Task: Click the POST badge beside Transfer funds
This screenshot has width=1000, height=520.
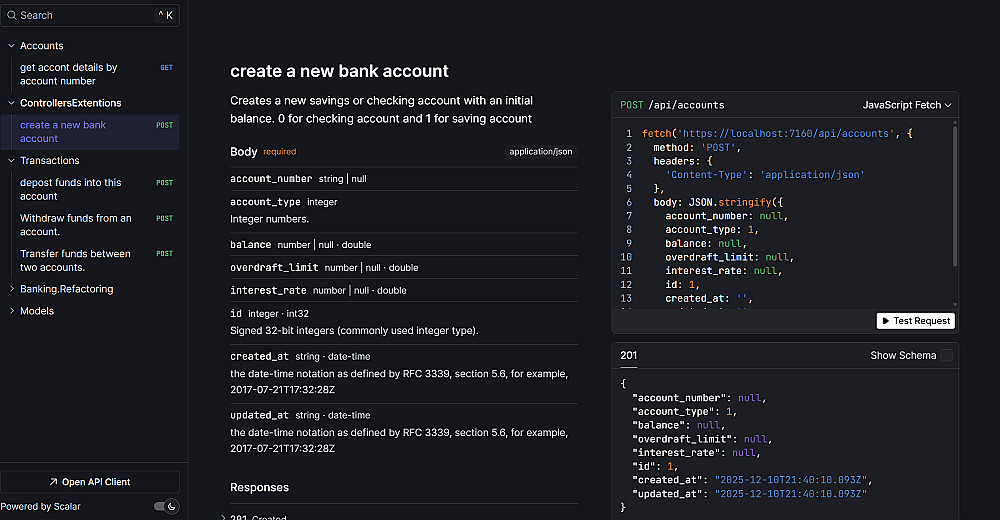Action: (x=165, y=254)
